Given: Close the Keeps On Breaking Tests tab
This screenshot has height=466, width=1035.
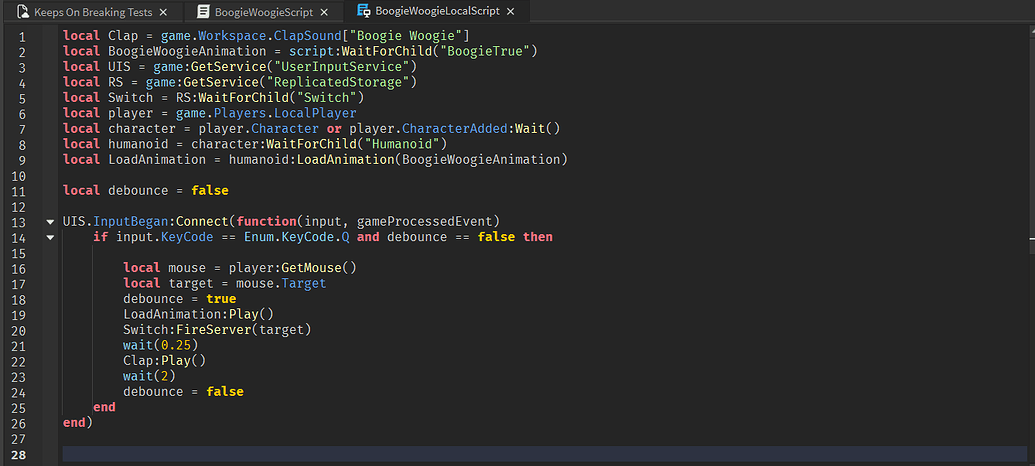Looking at the screenshot, I should (163, 13).
